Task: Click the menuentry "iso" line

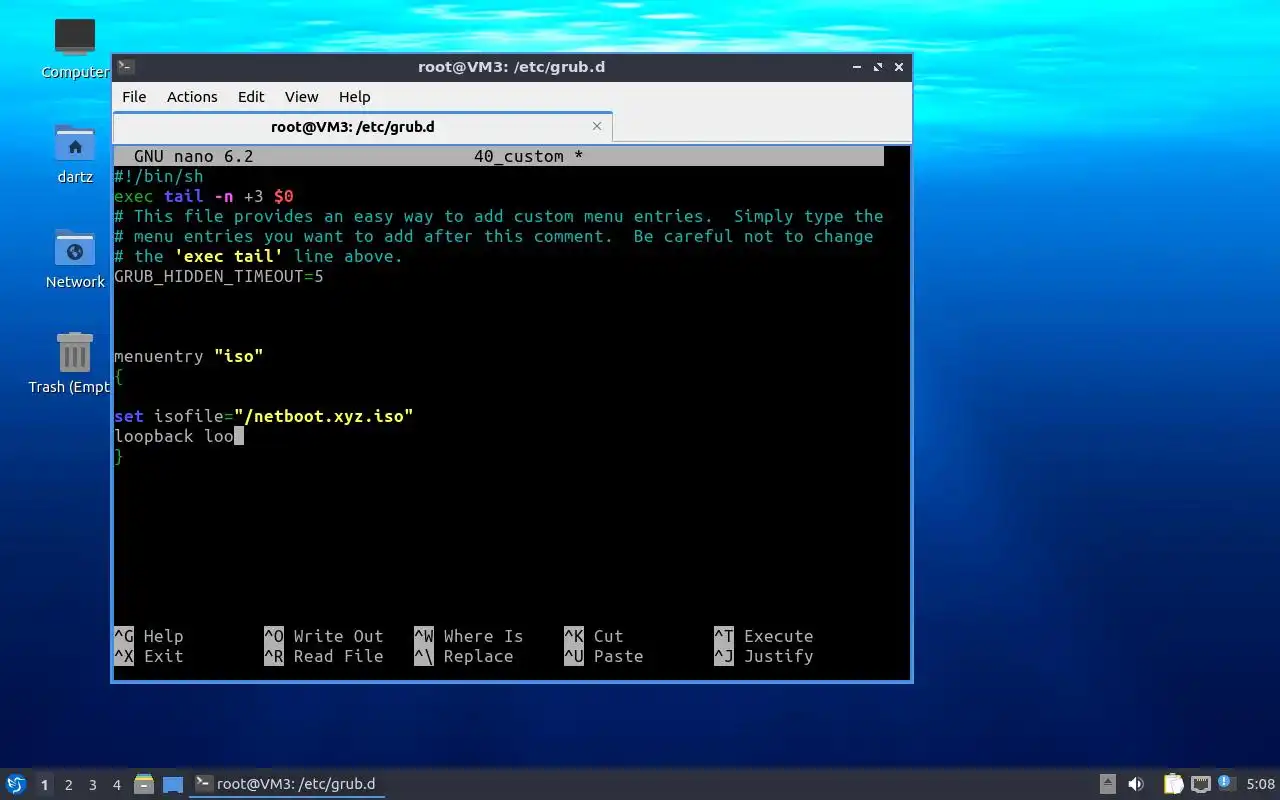Action: (x=188, y=356)
